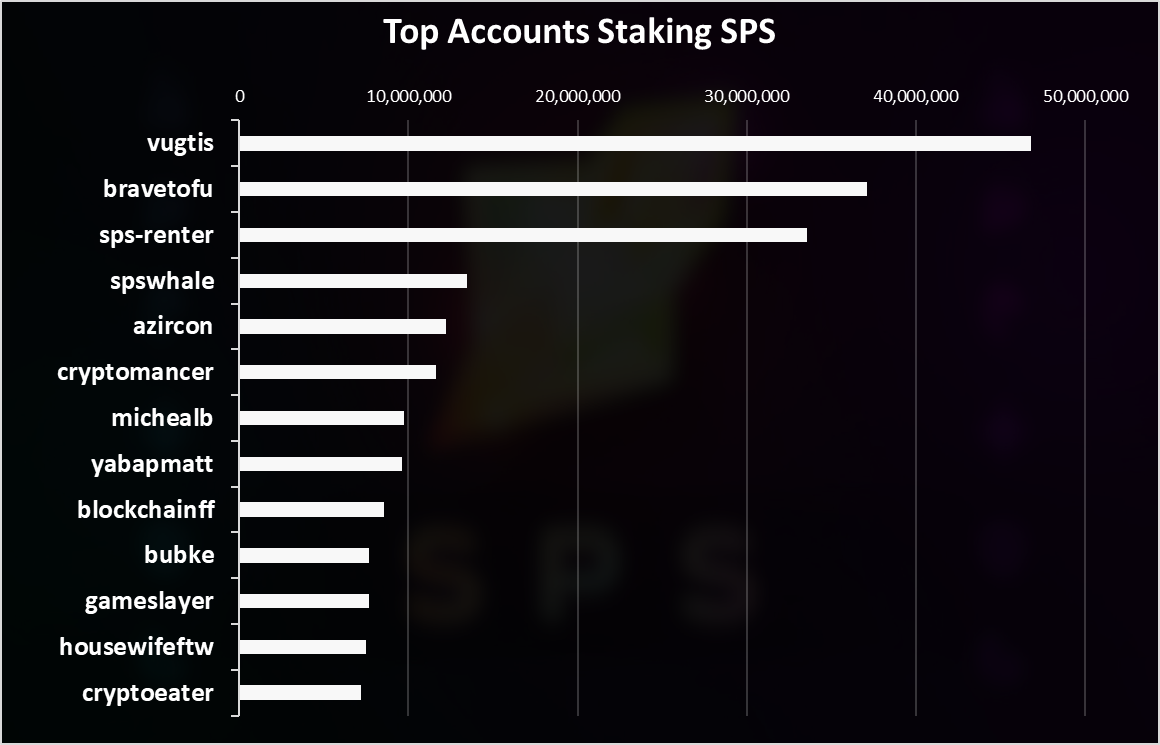Viewport: 1160px width, 745px height.
Task: Select the housewifeftw bar
Action: [x=303, y=647]
